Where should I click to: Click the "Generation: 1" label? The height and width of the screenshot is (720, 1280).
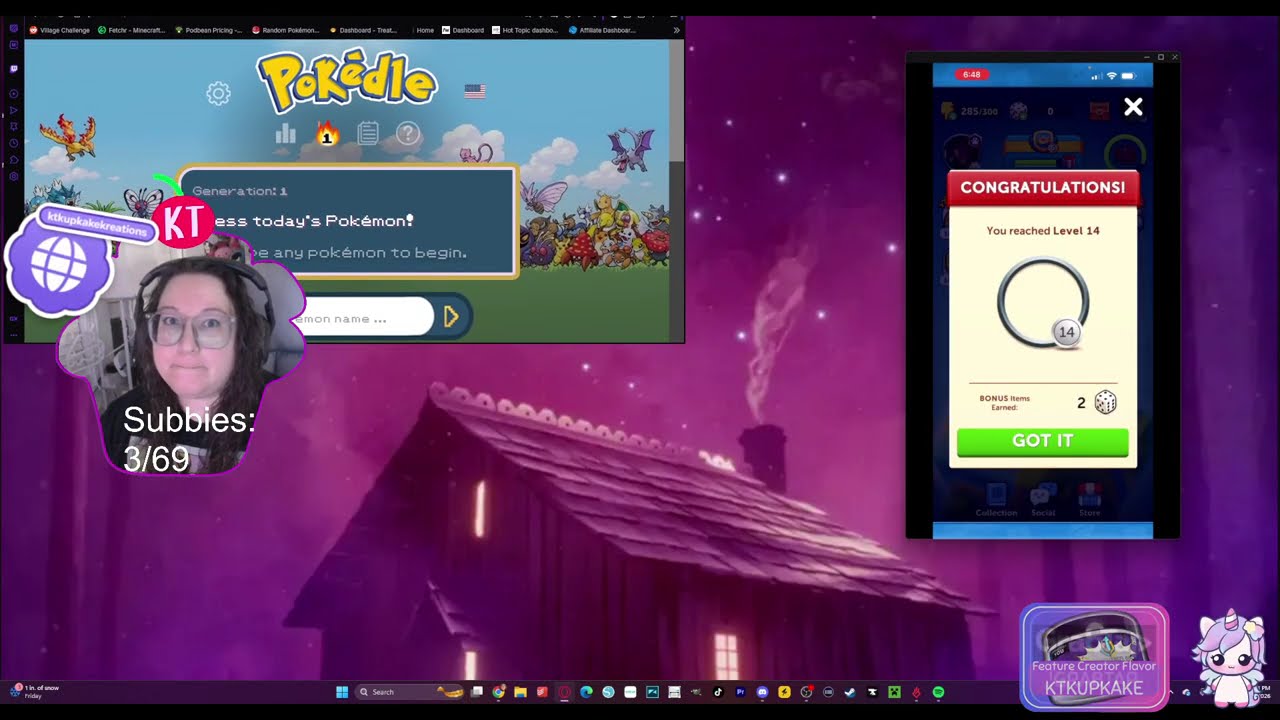click(x=240, y=190)
